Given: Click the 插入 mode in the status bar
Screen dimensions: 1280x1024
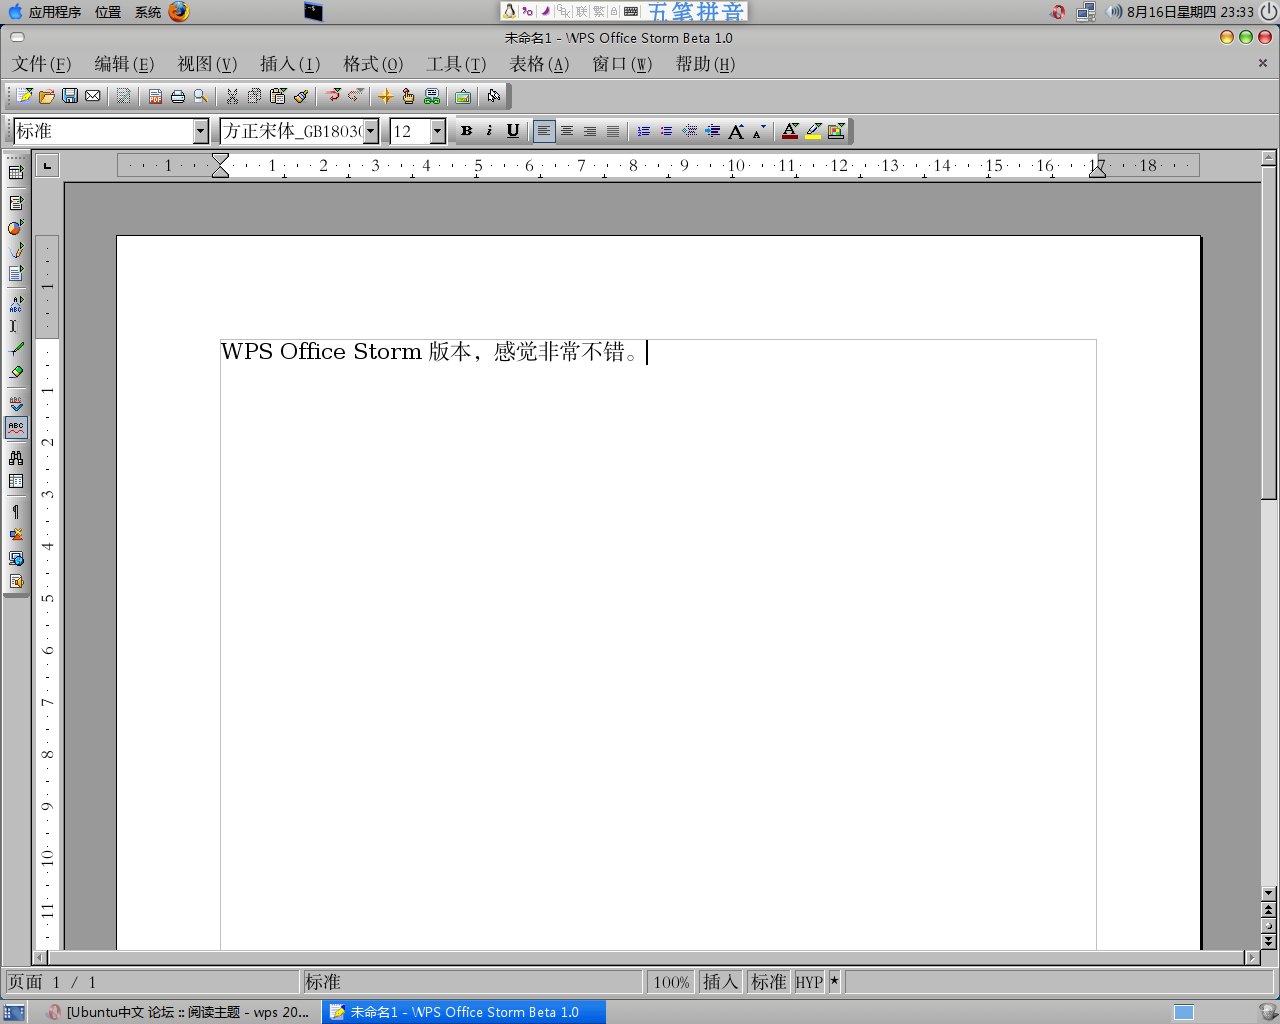Looking at the screenshot, I should tap(720, 982).
